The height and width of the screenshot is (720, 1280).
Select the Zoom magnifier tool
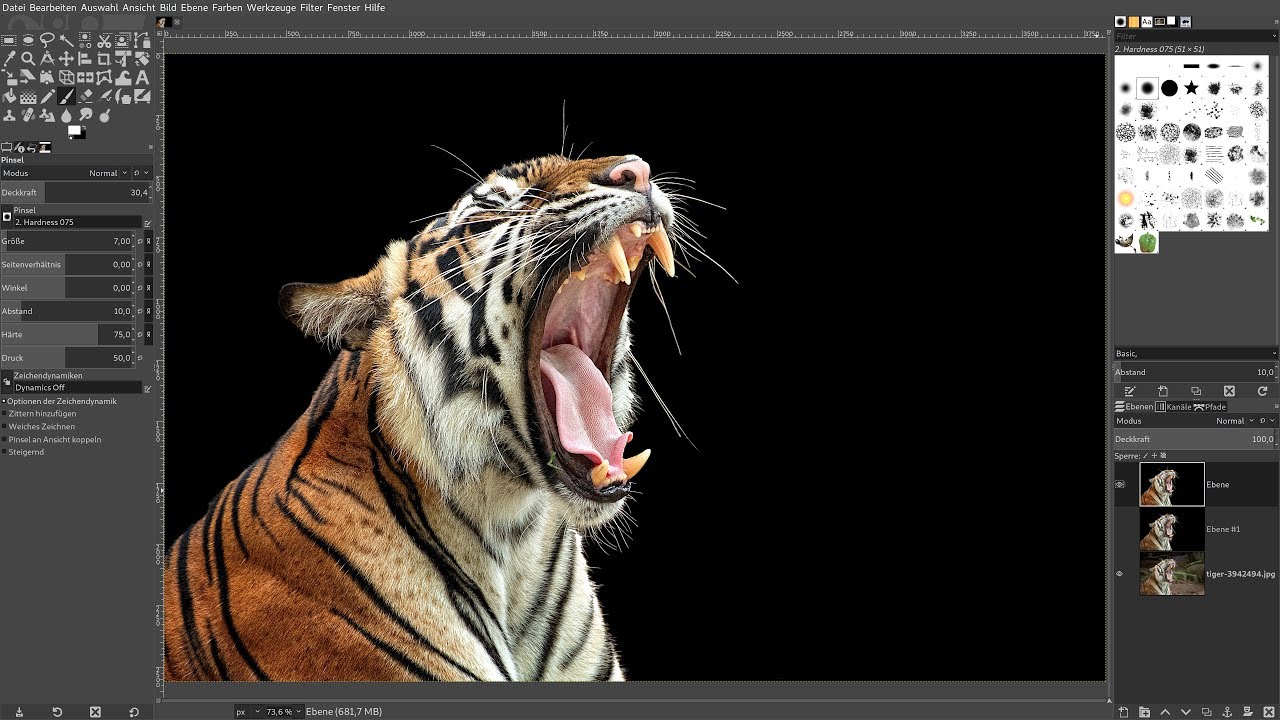pos(28,59)
